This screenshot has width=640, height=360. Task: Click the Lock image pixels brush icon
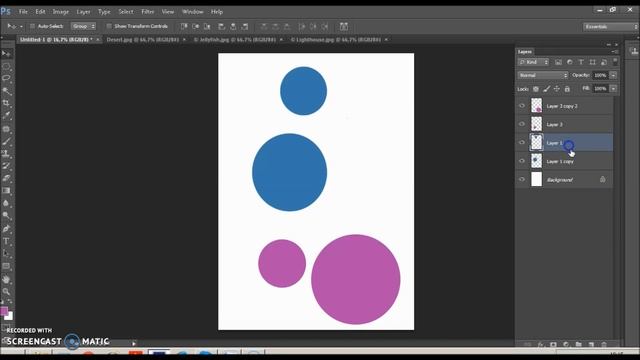pyautogui.click(x=547, y=89)
